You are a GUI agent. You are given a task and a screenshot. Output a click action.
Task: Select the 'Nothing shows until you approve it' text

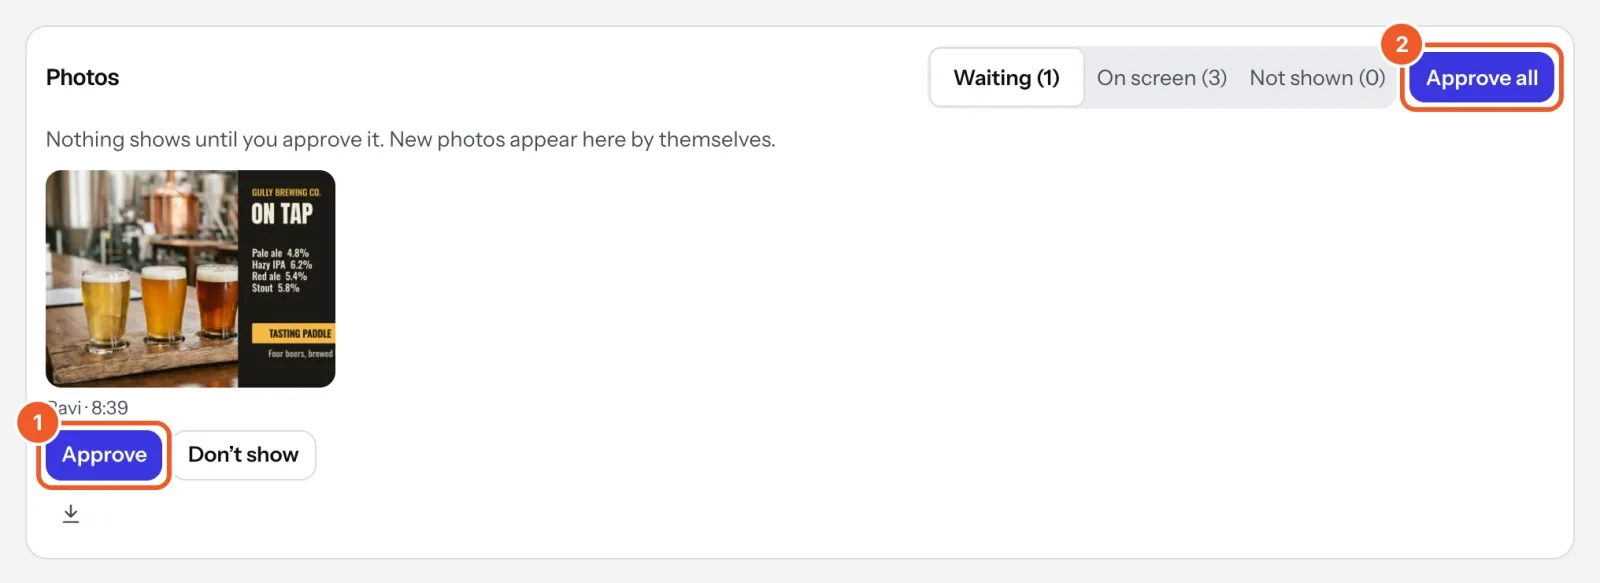coord(214,140)
